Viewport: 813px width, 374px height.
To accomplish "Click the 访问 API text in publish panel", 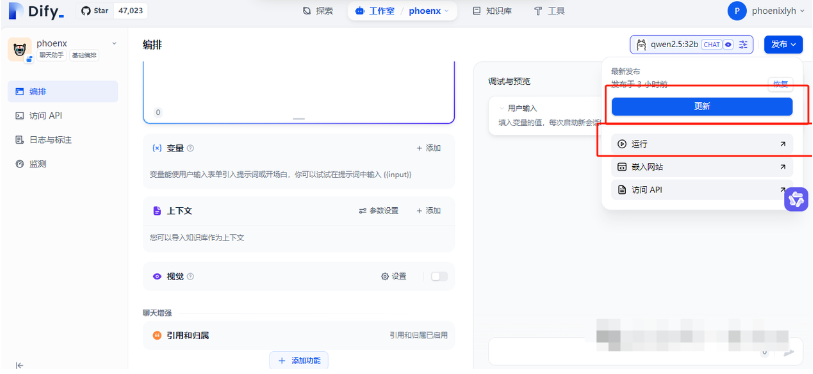I will coord(647,190).
